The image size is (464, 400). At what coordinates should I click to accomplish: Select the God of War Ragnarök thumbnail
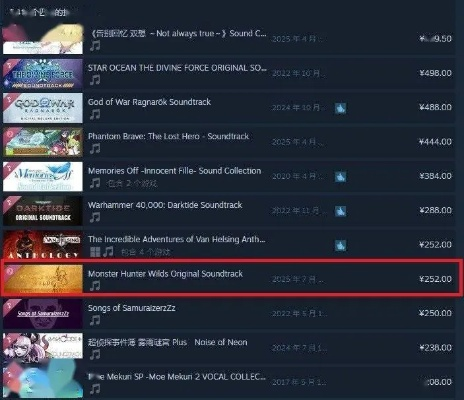(x=43, y=108)
